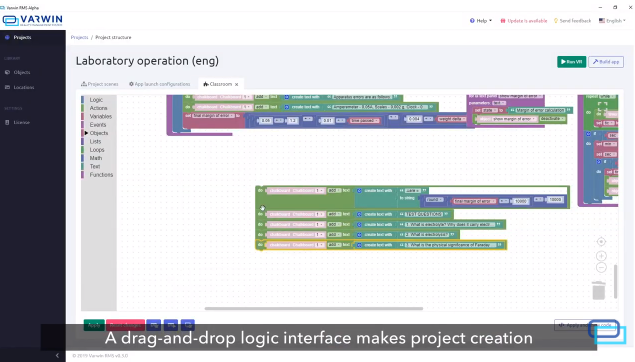The width and height of the screenshot is (635, 362).
Task: Click the Projects breadcrumb link
Action: pos(79,37)
